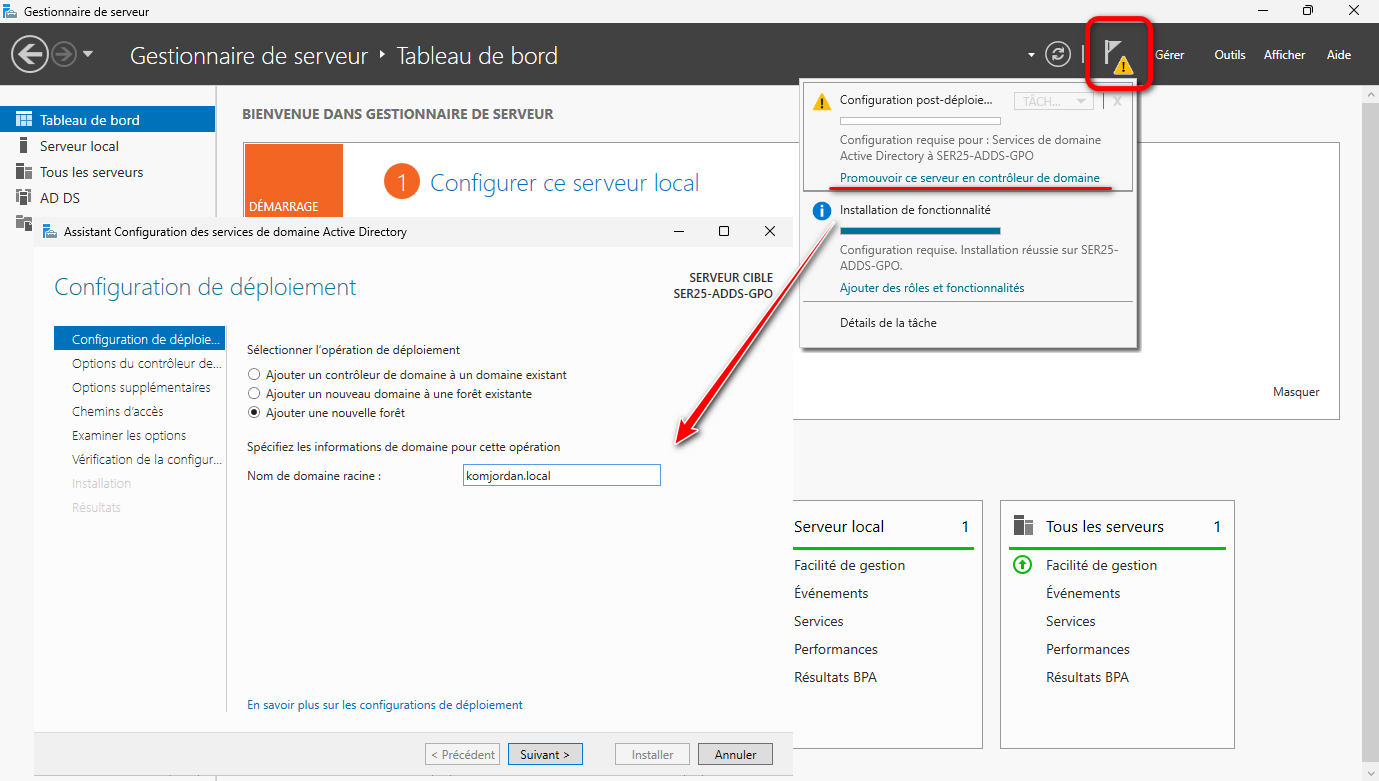The image size is (1379, 781).
Task: Minimize the AD DS wizard window
Action: 679,231
